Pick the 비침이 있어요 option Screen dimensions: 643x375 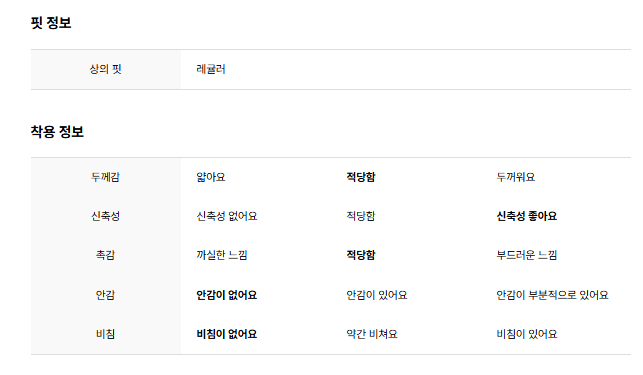pos(527,334)
